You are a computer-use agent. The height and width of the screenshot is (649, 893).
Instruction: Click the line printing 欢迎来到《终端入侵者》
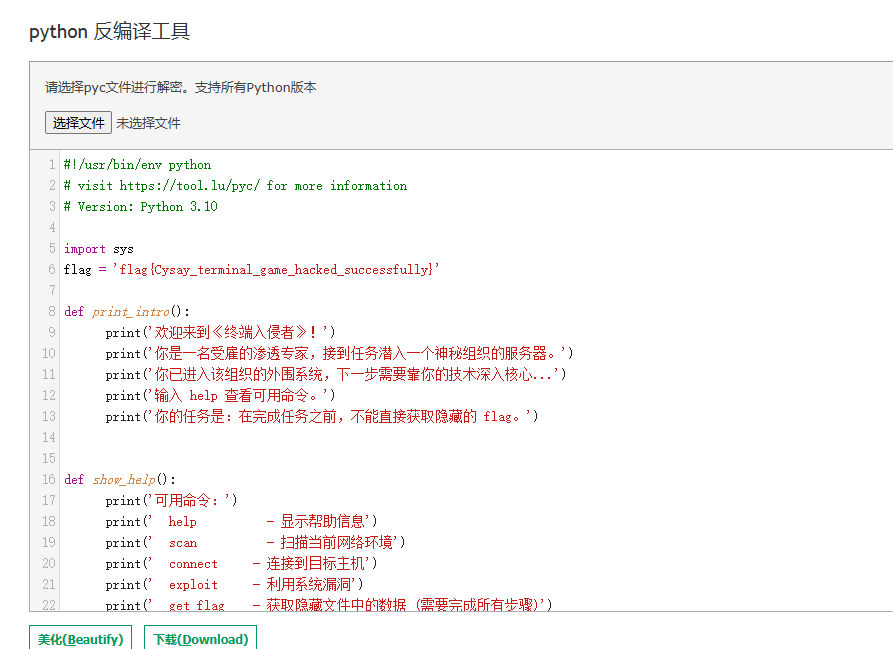pos(220,333)
